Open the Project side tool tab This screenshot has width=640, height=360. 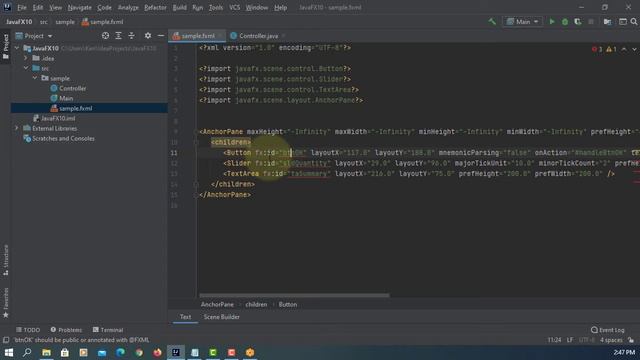pyautogui.click(x=6, y=47)
